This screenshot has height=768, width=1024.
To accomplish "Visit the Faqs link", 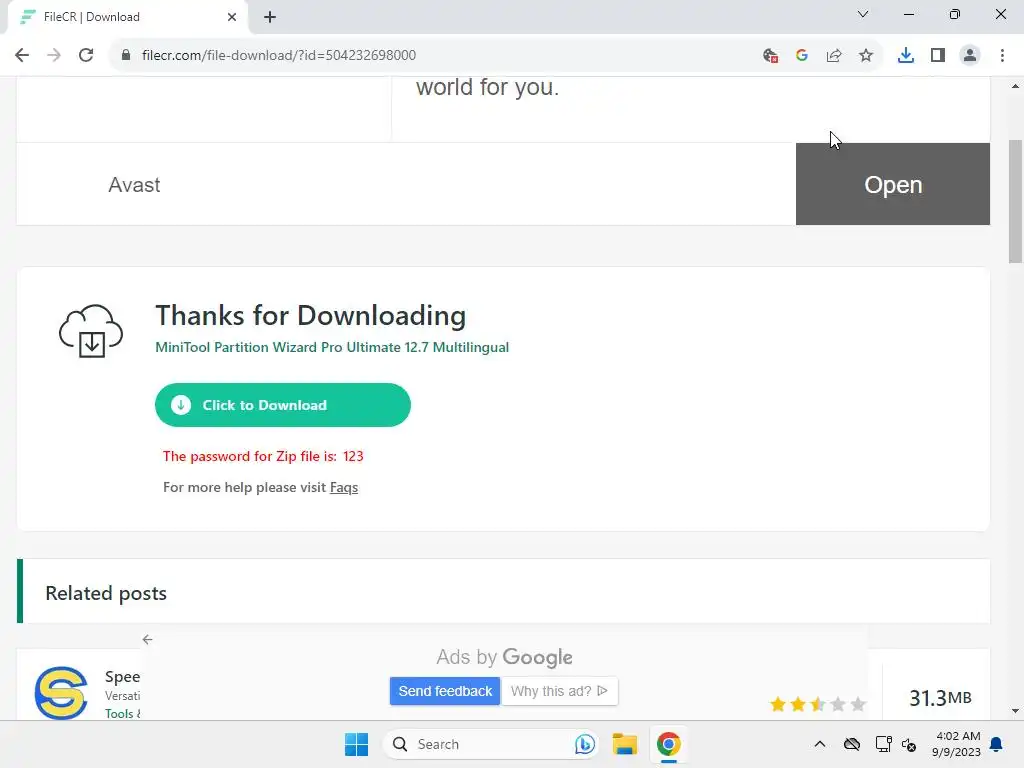I will [x=344, y=487].
